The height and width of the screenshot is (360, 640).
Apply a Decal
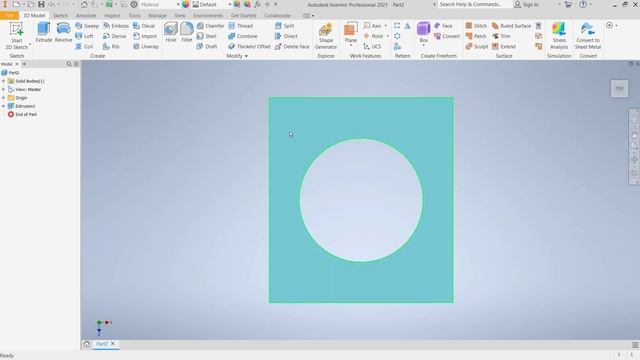coord(144,26)
